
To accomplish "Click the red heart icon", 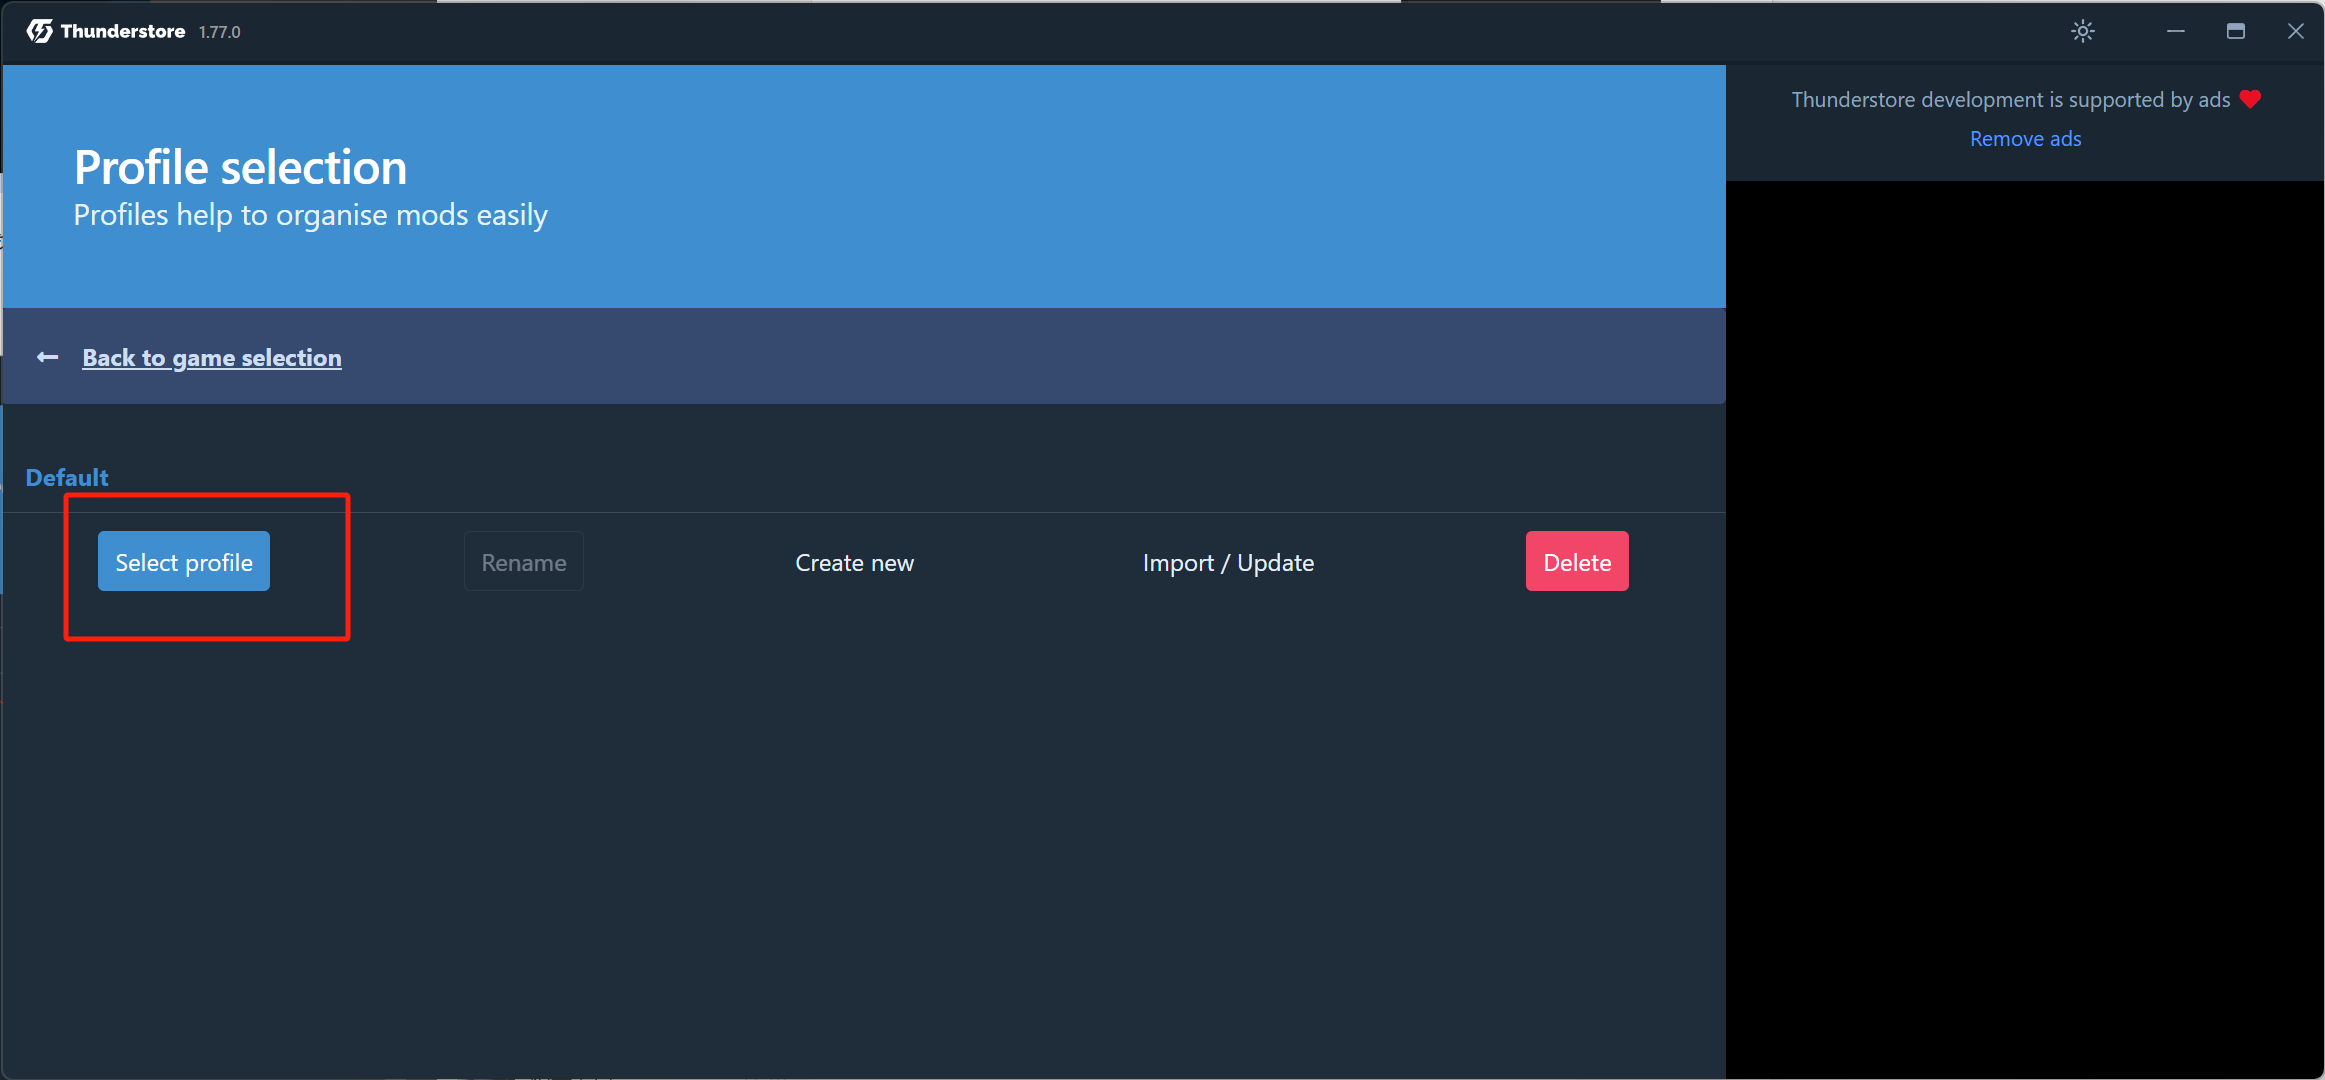I will pos(2250,99).
